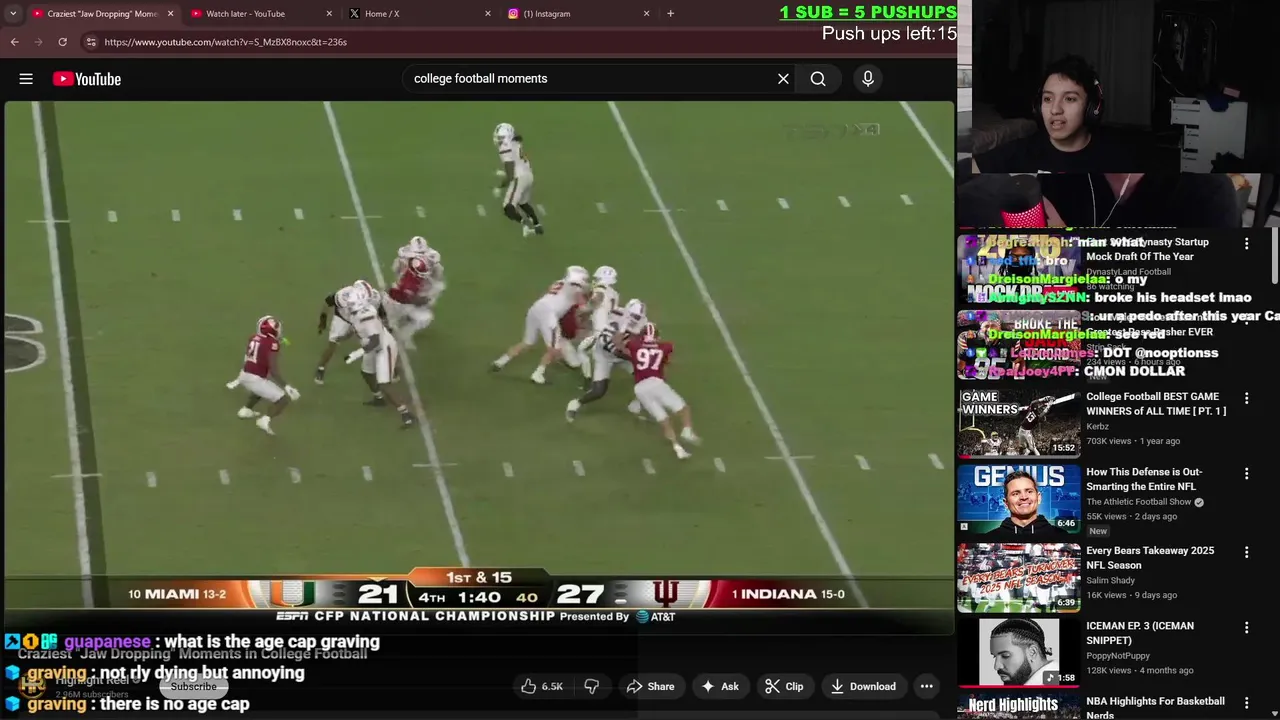Screen dimensions: 1280x720
Task: Open ICEMAN EP. 3 (ICEMAN SNIPPET) title
Action: coord(1140,633)
